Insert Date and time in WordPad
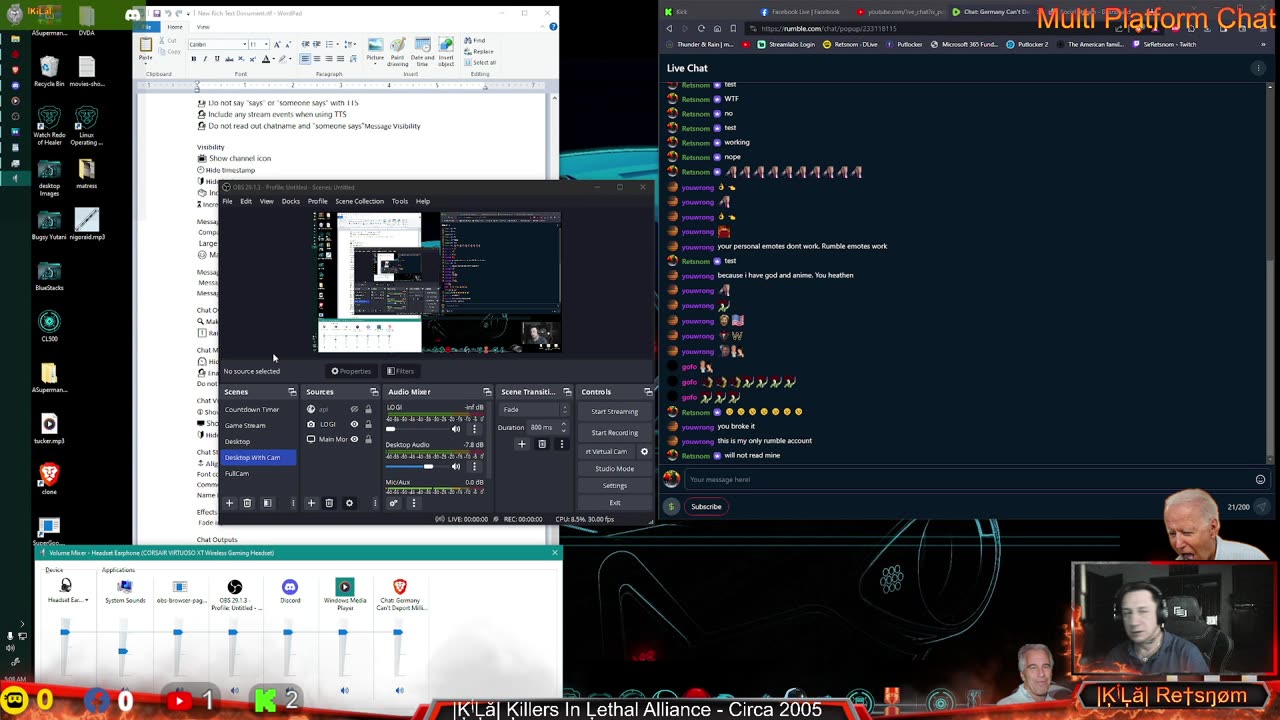 click(422, 52)
